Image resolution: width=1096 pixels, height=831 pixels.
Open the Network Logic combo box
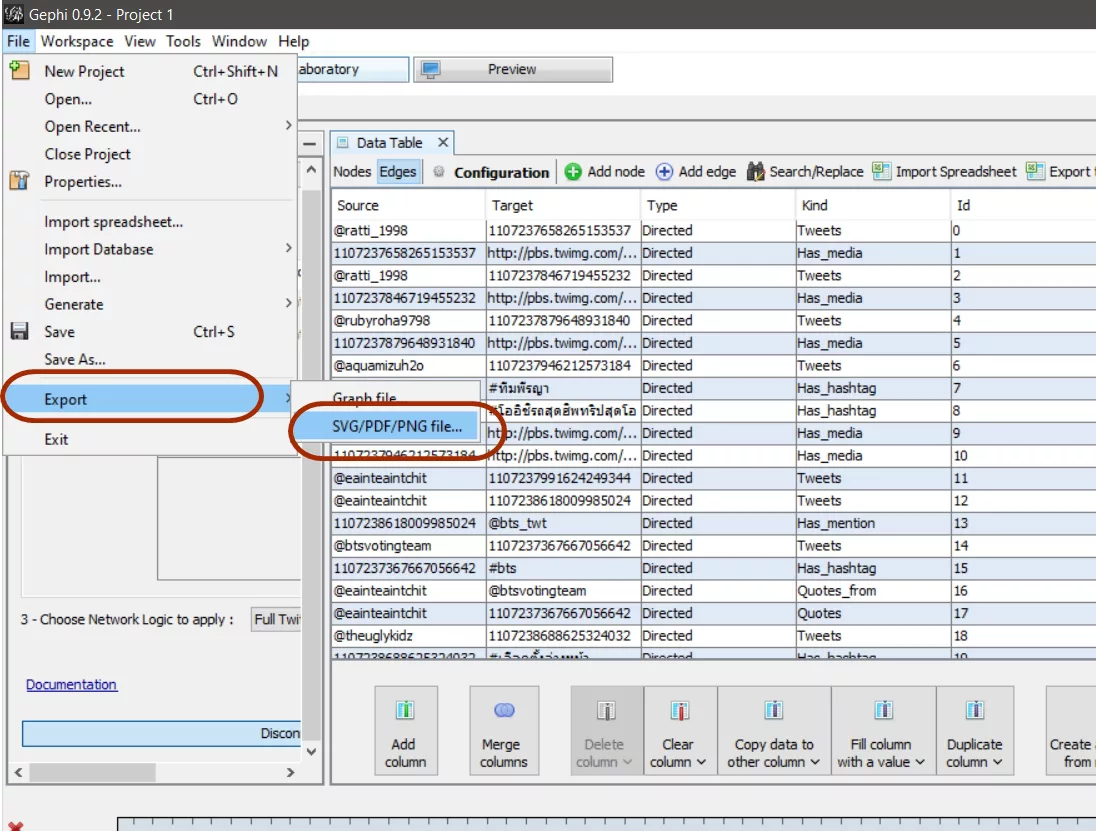tap(276, 619)
